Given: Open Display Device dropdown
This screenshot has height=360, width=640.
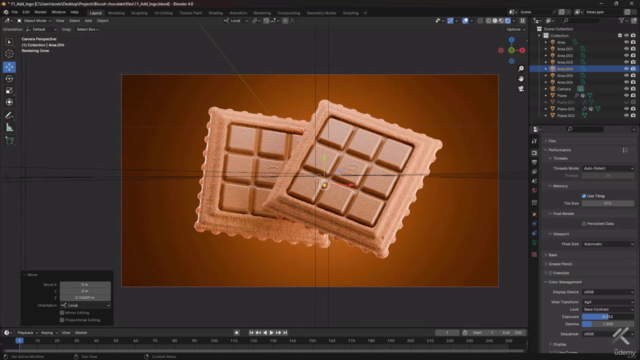Looking at the screenshot, I should pyautogui.click(x=608, y=292).
